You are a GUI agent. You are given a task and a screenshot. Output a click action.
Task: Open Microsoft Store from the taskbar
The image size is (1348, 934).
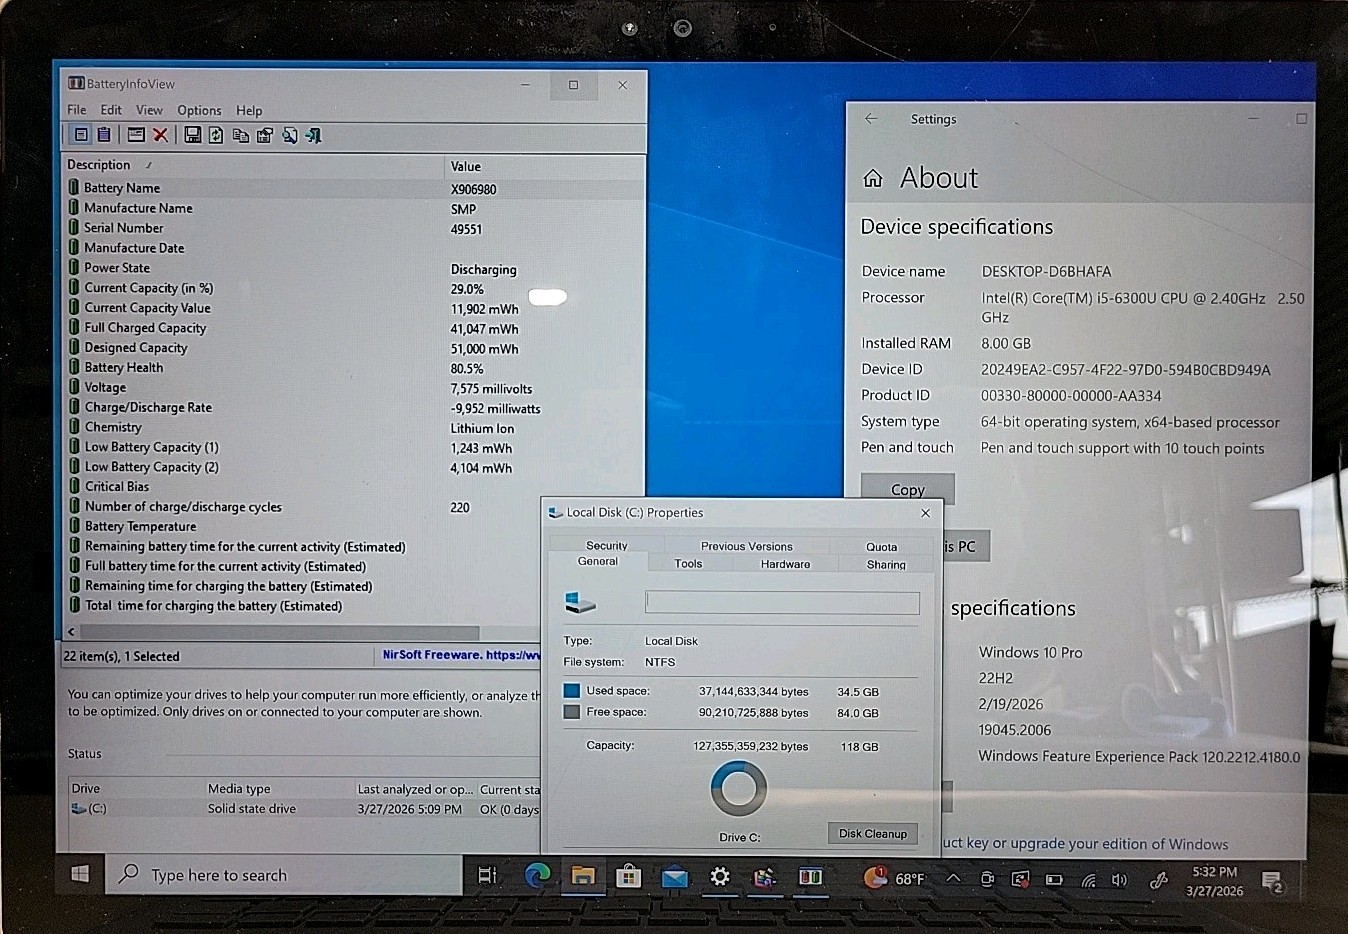(x=628, y=877)
